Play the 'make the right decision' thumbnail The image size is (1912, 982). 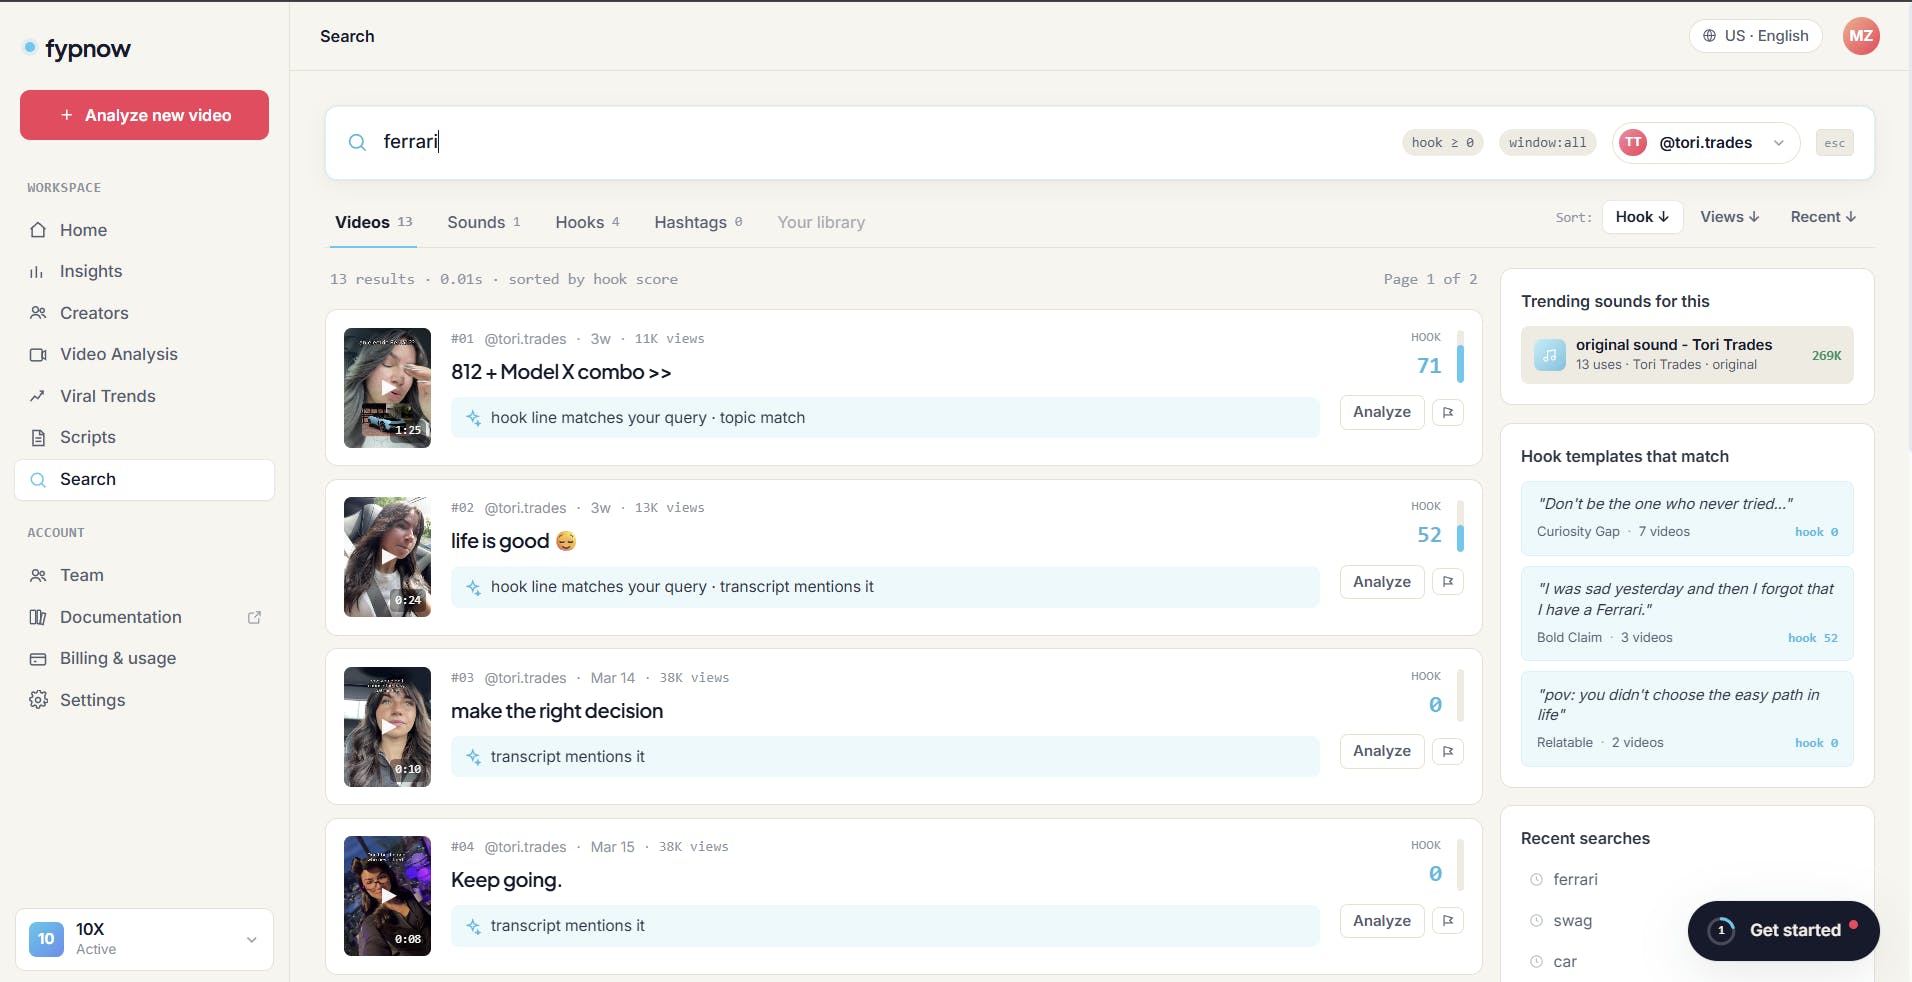click(387, 727)
